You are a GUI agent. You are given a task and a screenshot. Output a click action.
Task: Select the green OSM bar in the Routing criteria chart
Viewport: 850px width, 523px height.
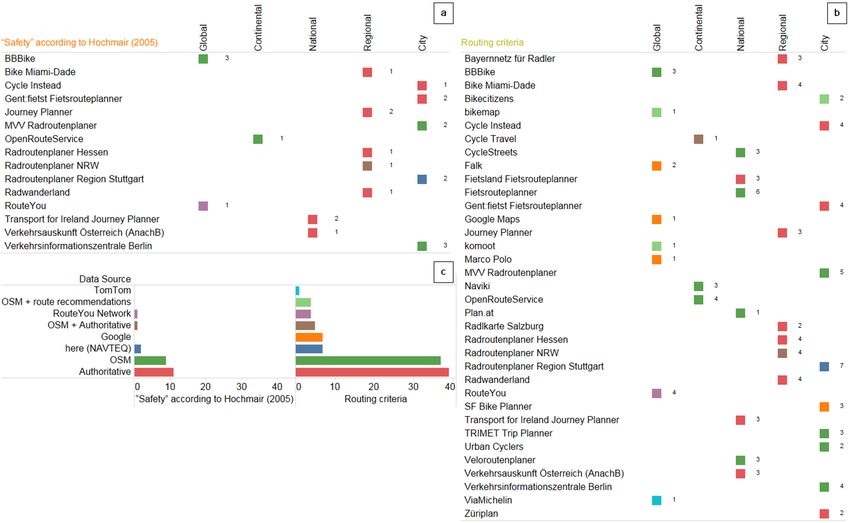(368, 360)
